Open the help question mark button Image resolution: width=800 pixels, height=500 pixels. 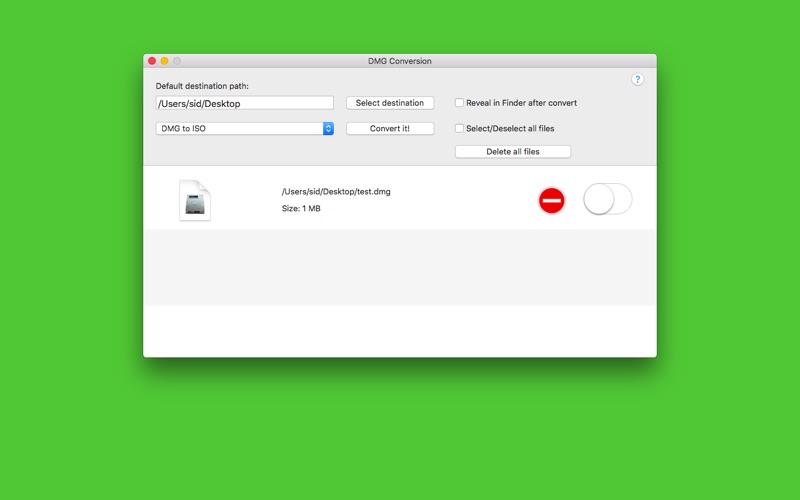[x=637, y=80]
